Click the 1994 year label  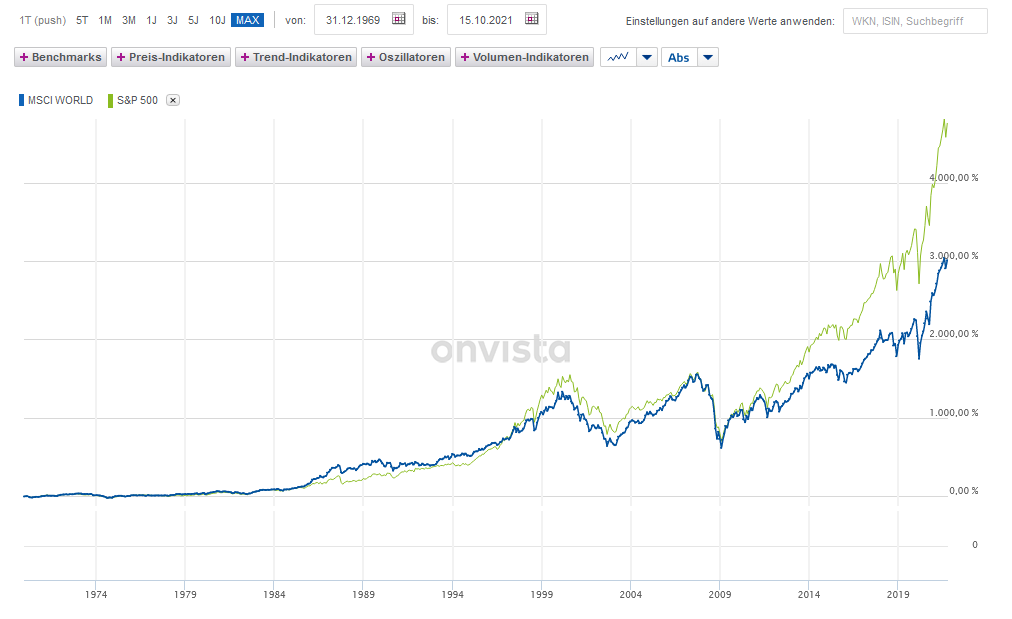point(452,594)
